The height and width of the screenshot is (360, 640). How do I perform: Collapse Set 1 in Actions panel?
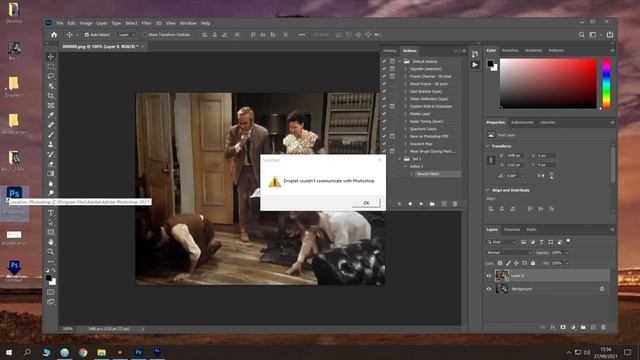tap(400, 159)
